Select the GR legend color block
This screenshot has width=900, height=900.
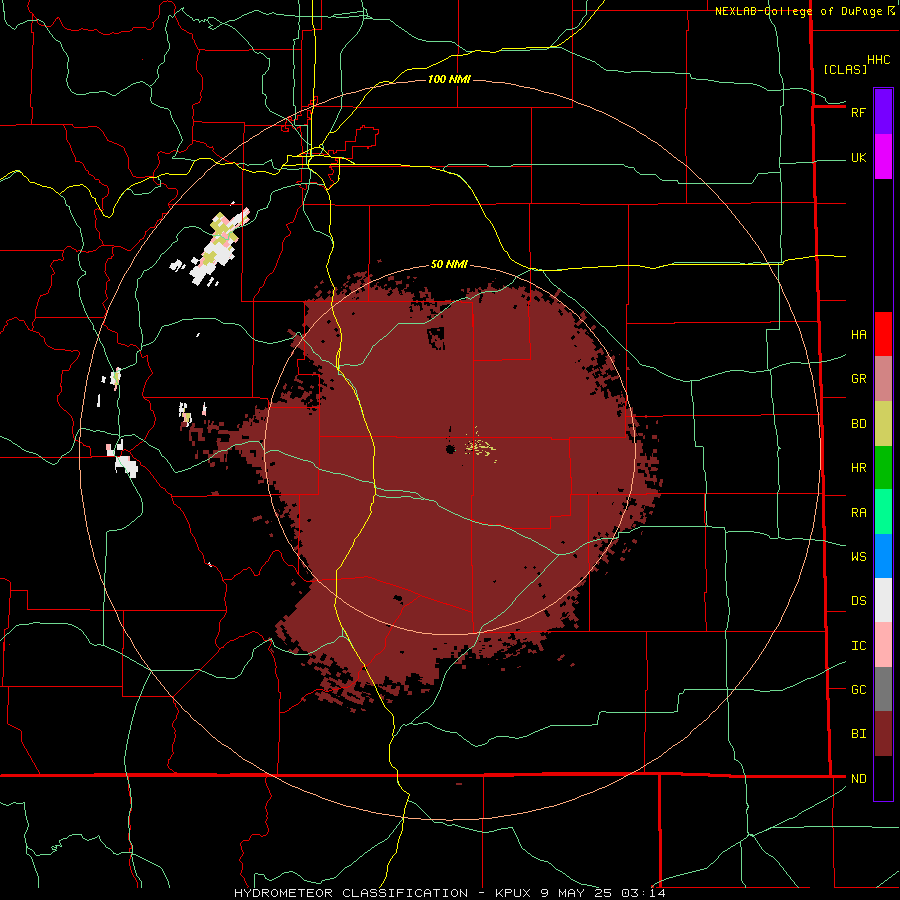pos(883,379)
